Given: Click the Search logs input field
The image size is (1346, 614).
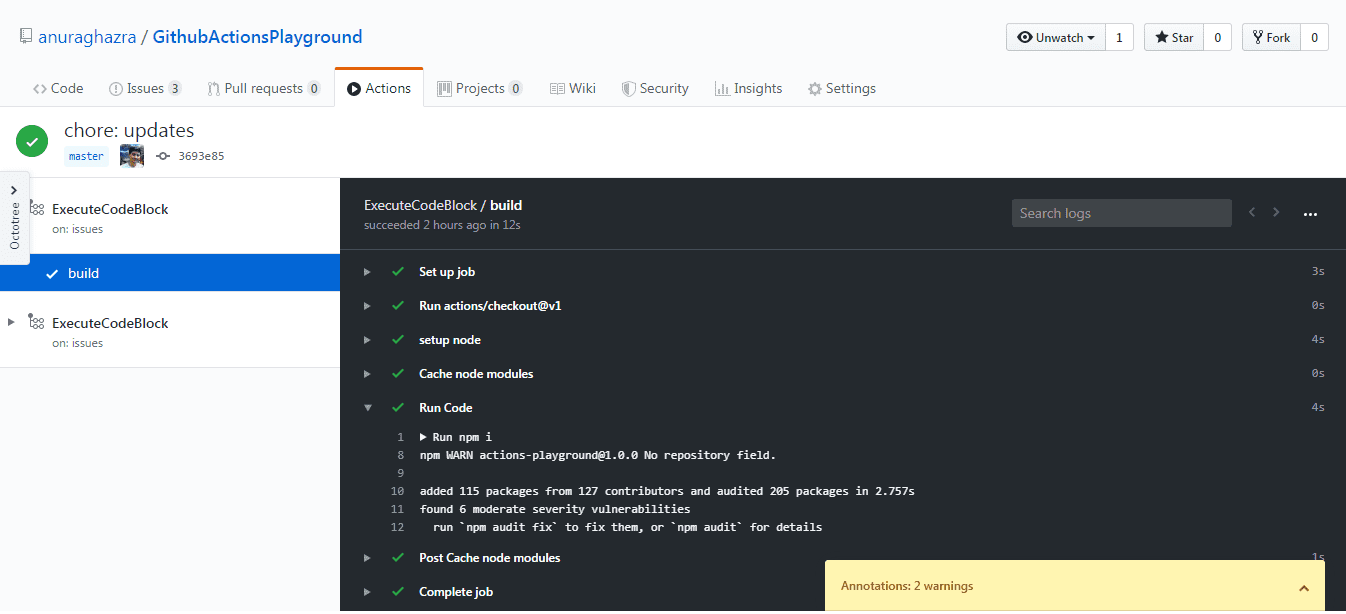Looking at the screenshot, I should pos(1121,213).
